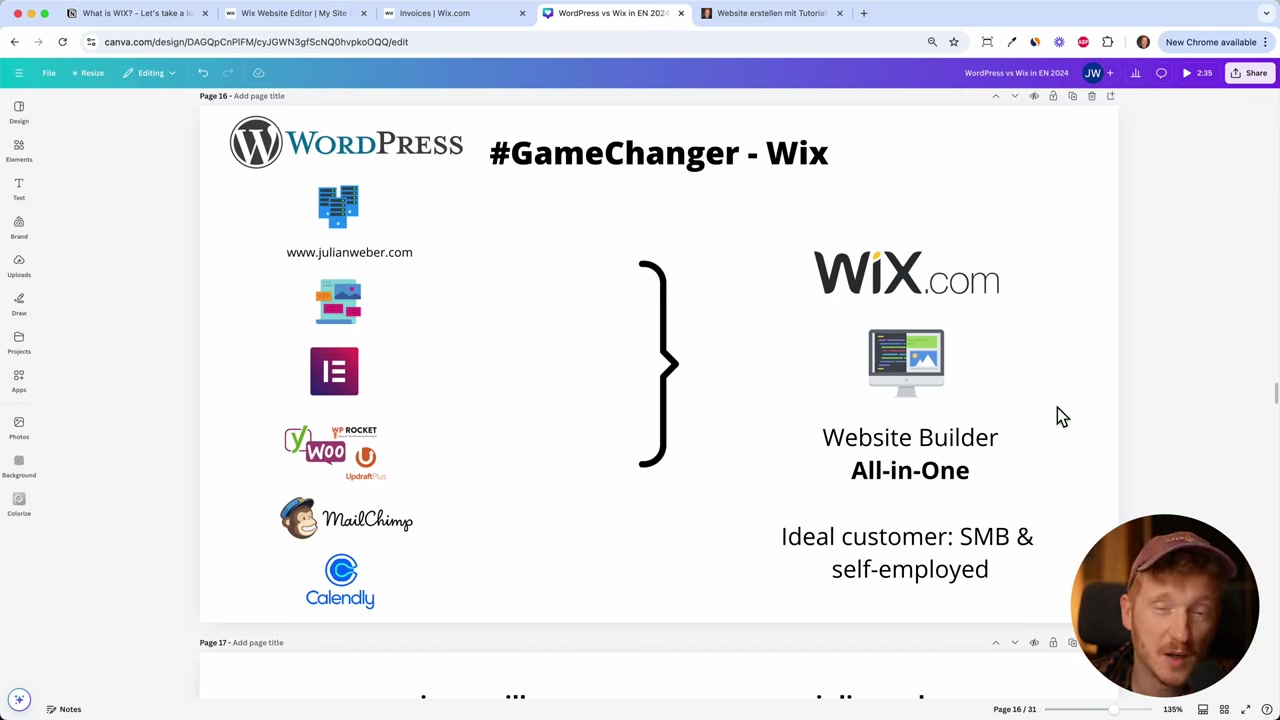This screenshot has width=1280, height=720.
Task: Hide page 17 with the eye icon
Action: (1034, 643)
